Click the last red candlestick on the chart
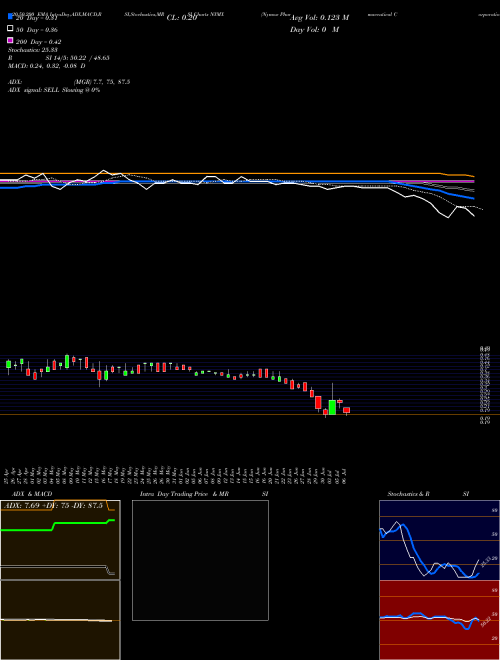Viewport: 500px width, 660px height. pos(346,410)
